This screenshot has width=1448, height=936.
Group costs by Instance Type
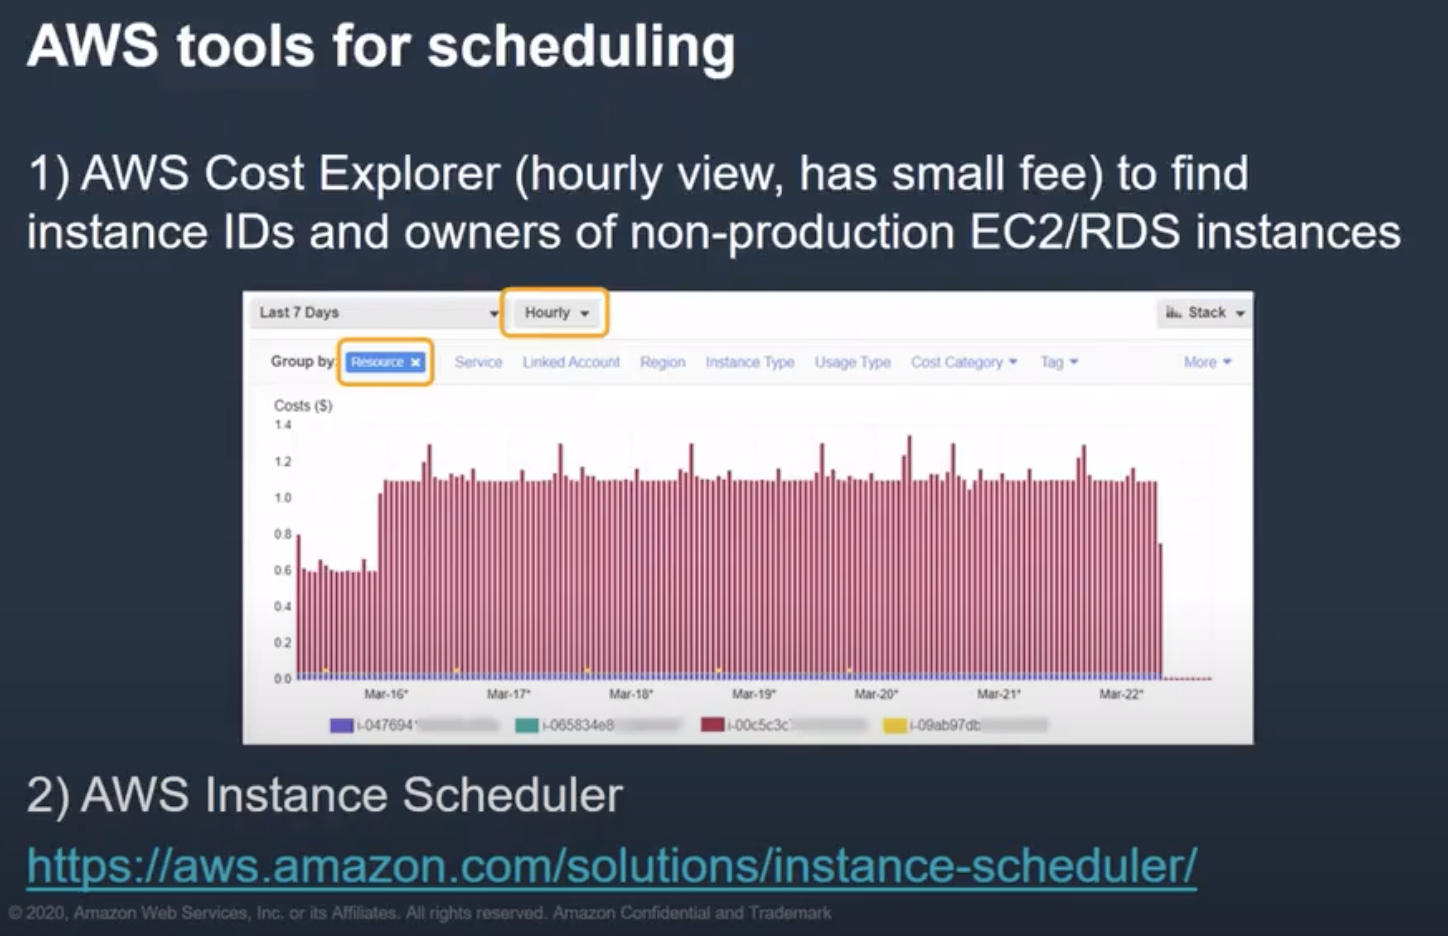point(750,362)
